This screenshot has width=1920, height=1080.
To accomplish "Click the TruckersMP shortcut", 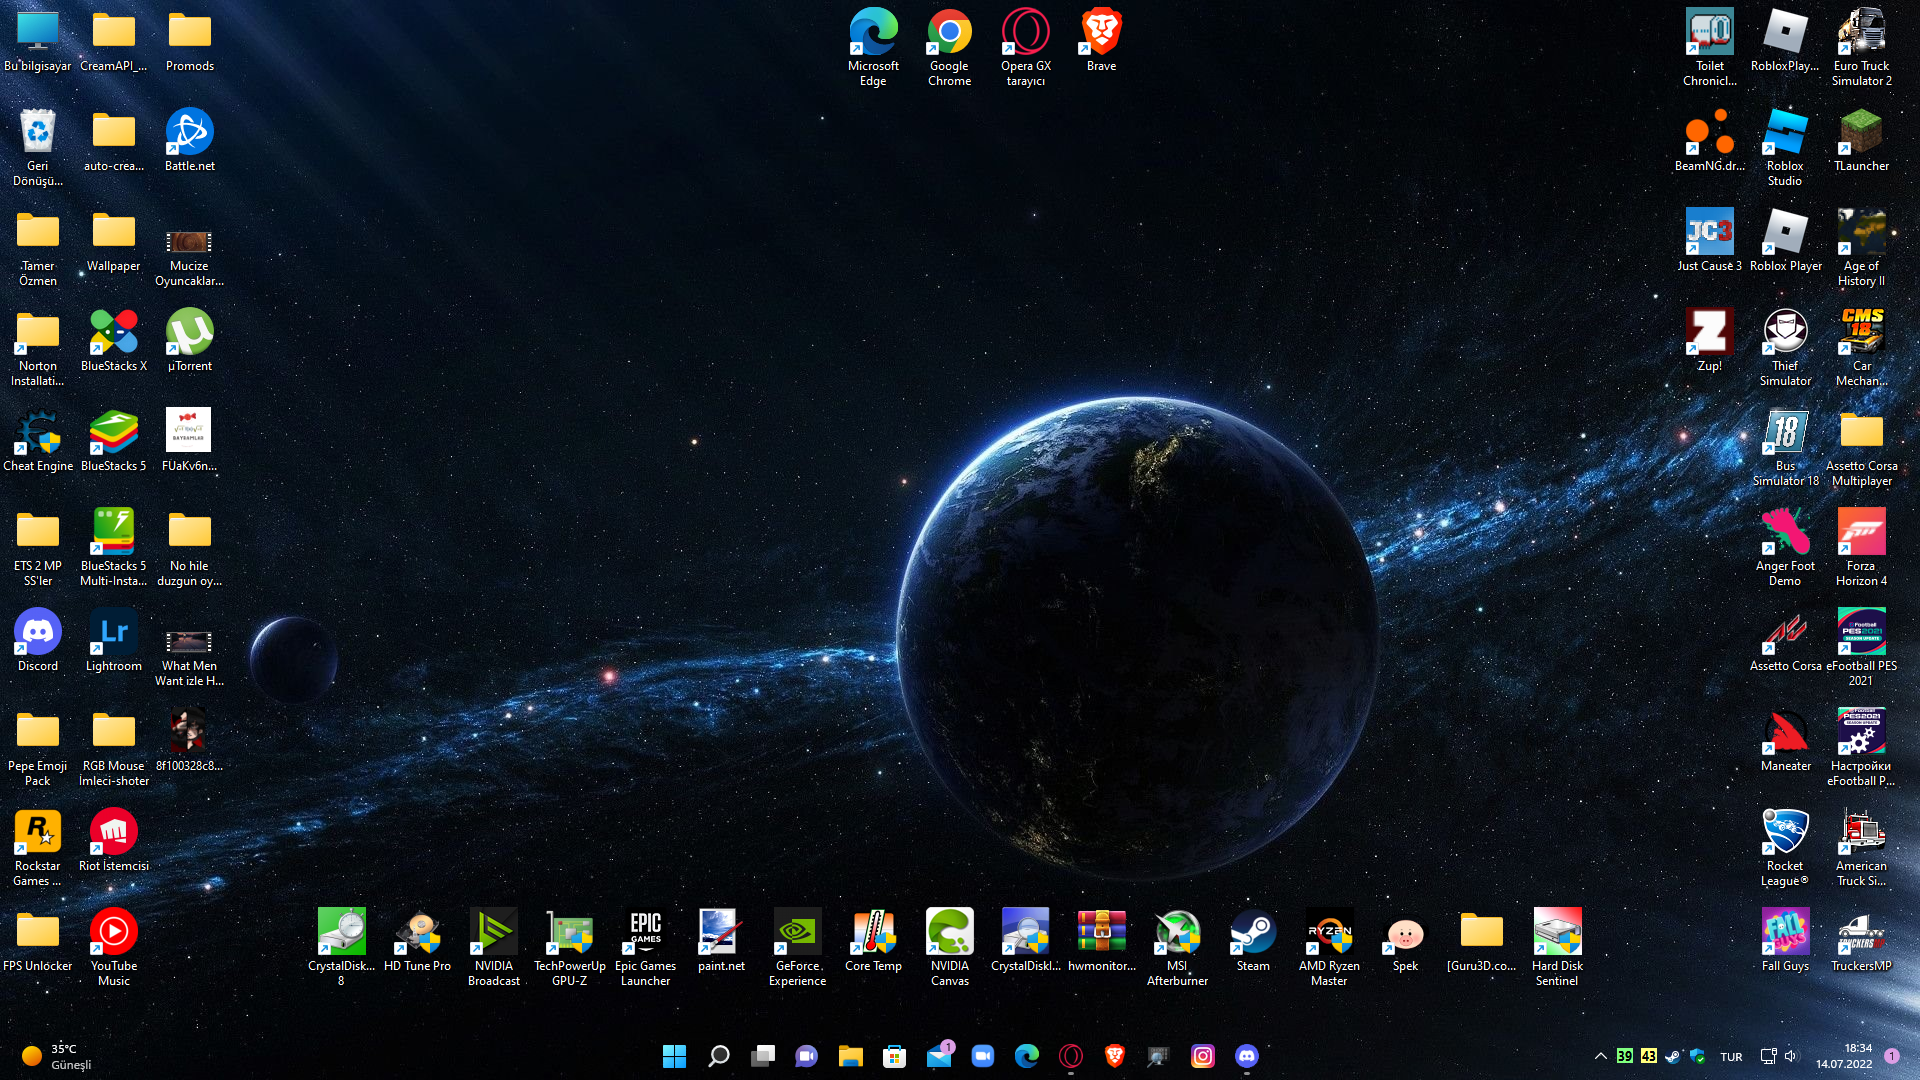I will [x=1861, y=940].
